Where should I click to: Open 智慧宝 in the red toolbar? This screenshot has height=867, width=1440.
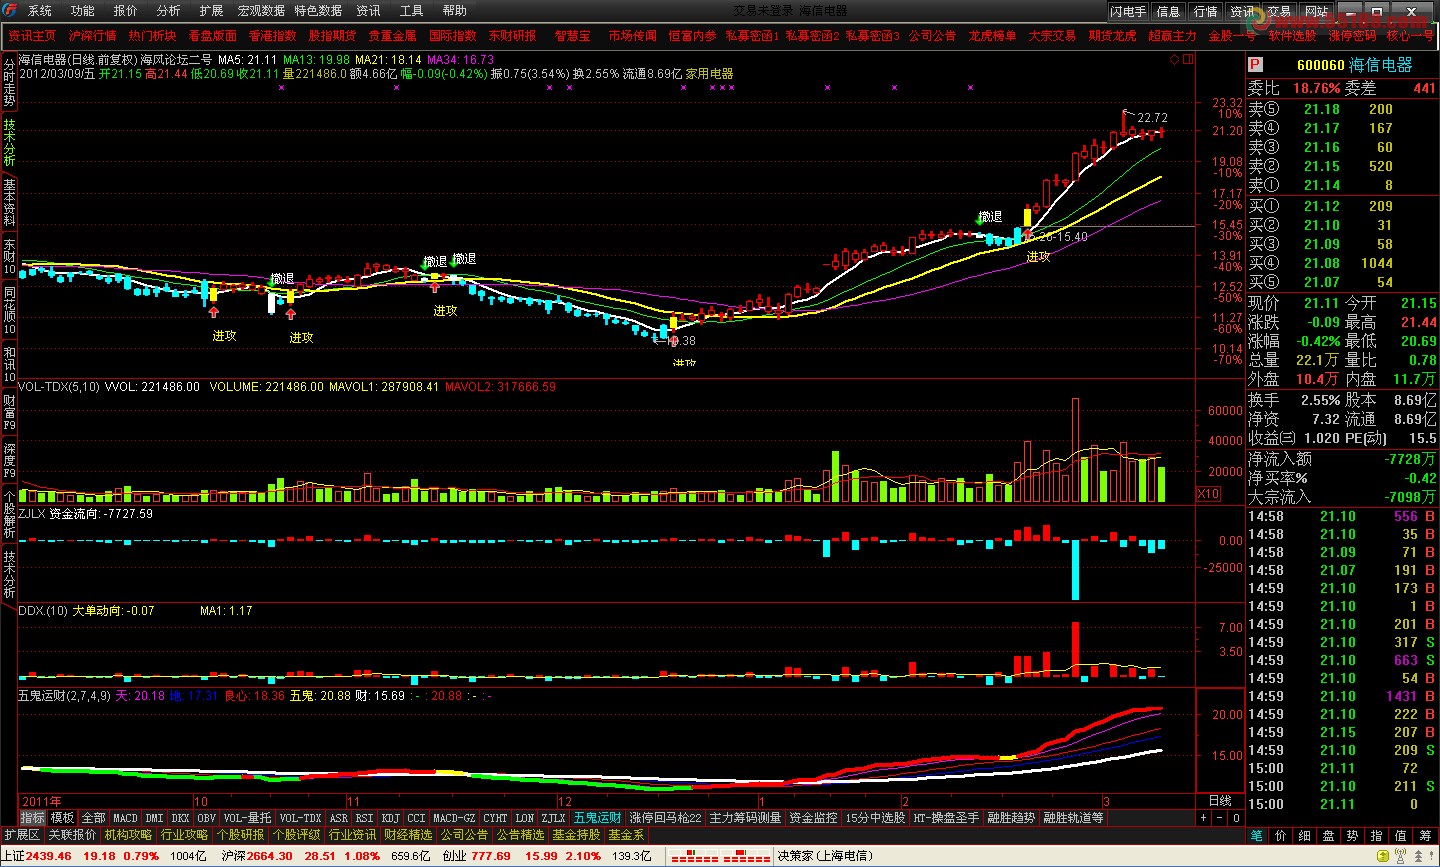(x=572, y=36)
